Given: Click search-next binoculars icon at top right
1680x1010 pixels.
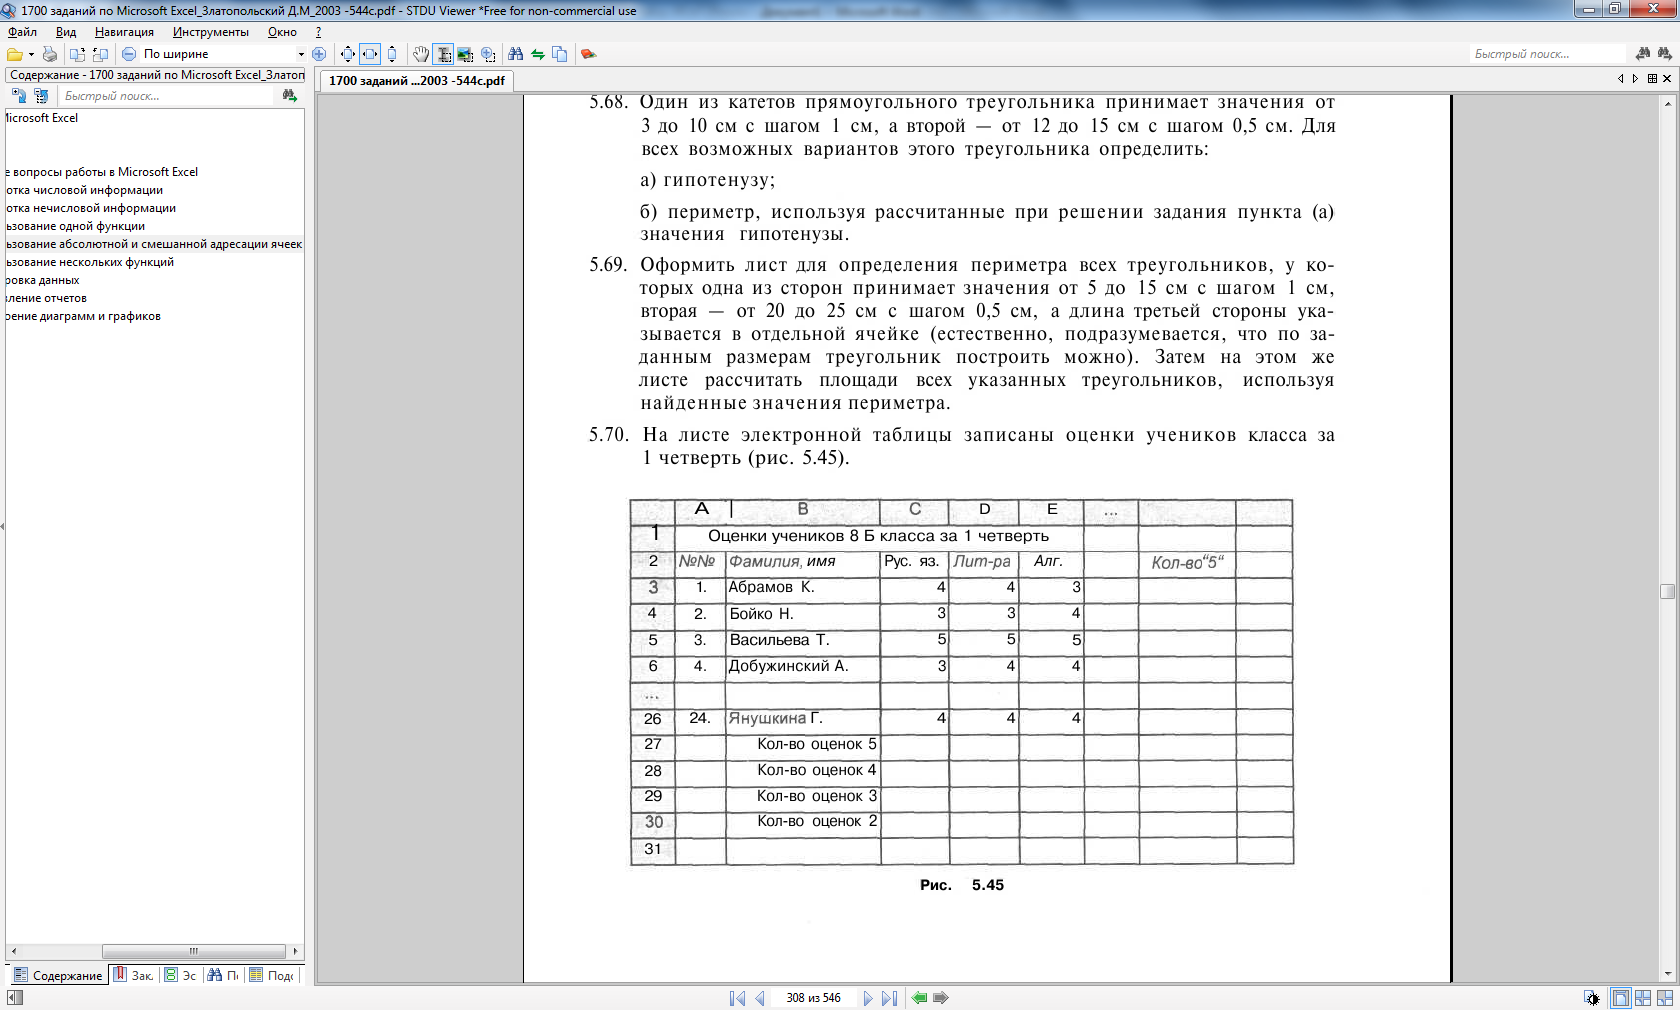Looking at the screenshot, I should pos(1643,54).
